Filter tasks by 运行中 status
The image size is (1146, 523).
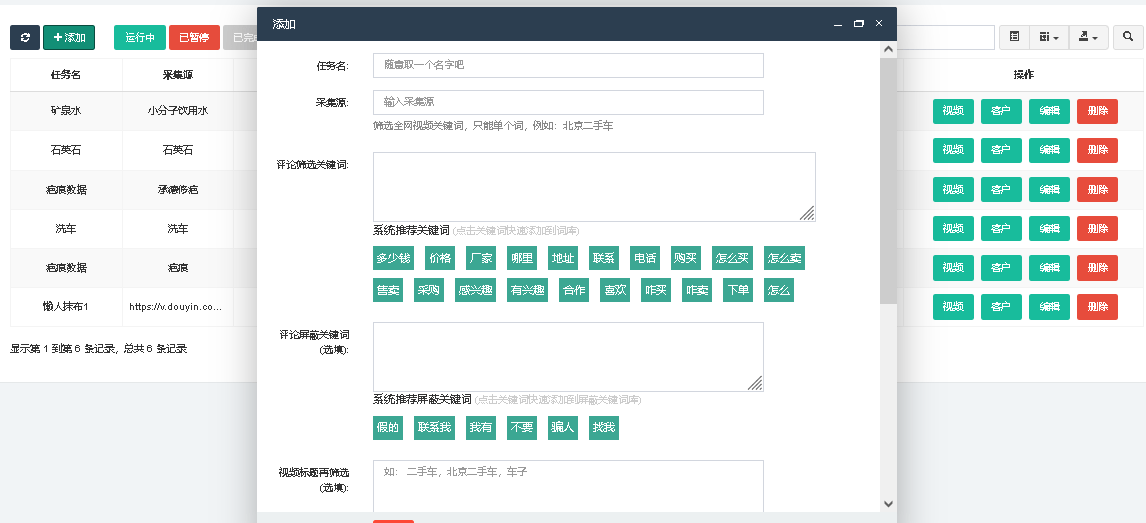tap(140, 37)
